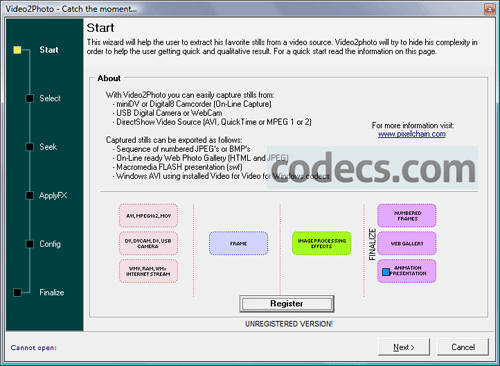The height and width of the screenshot is (366, 500).
Task: Click the Animation Presentation output box
Action: coord(407,271)
